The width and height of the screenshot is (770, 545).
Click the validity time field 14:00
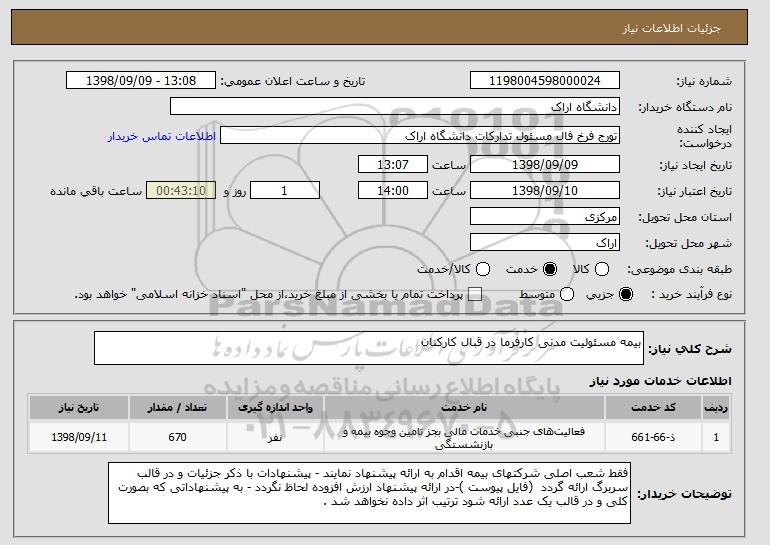[393, 191]
